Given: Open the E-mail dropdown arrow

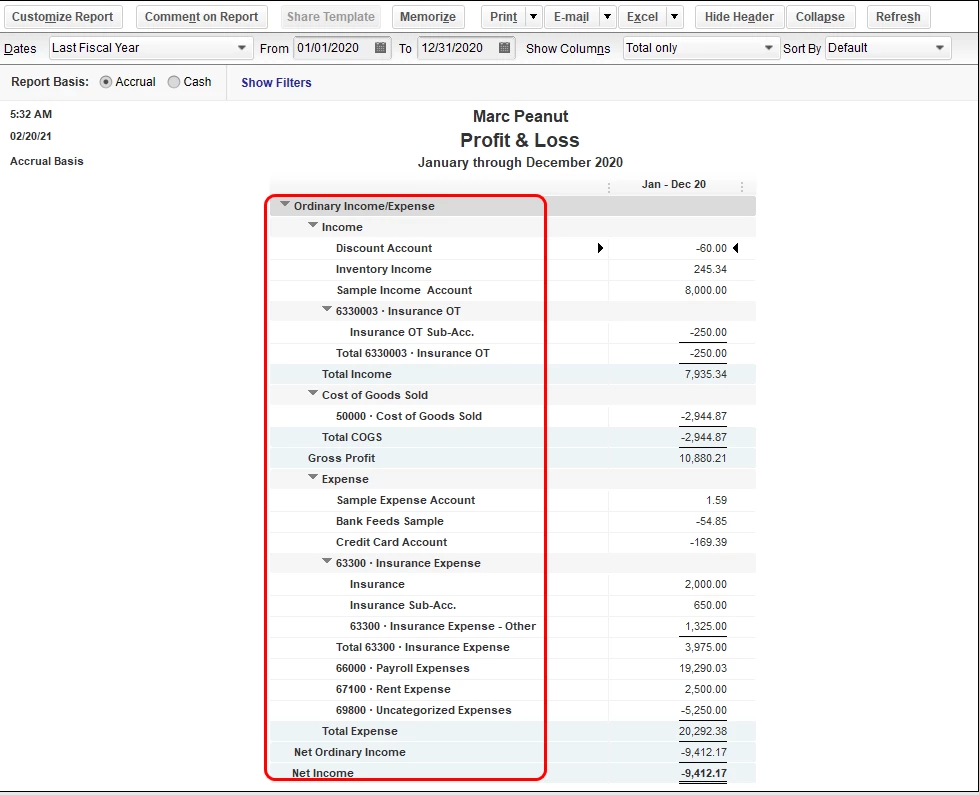Looking at the screenshot, I should tap(607, 17).
